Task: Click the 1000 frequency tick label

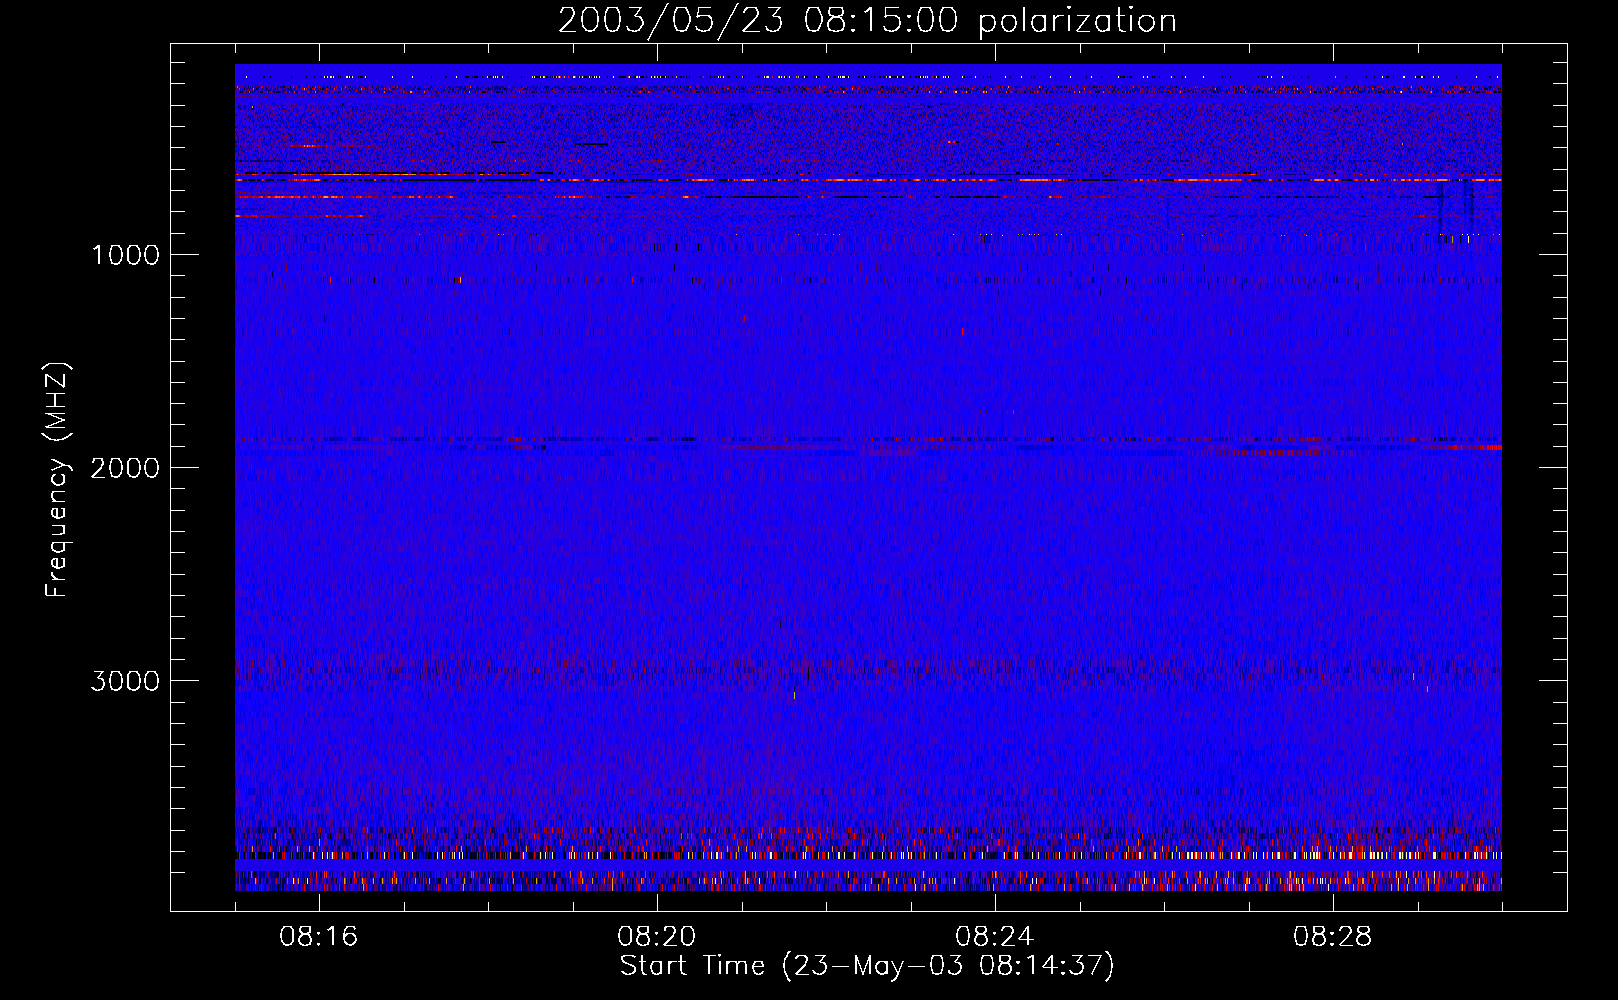Action: [125, 255]
